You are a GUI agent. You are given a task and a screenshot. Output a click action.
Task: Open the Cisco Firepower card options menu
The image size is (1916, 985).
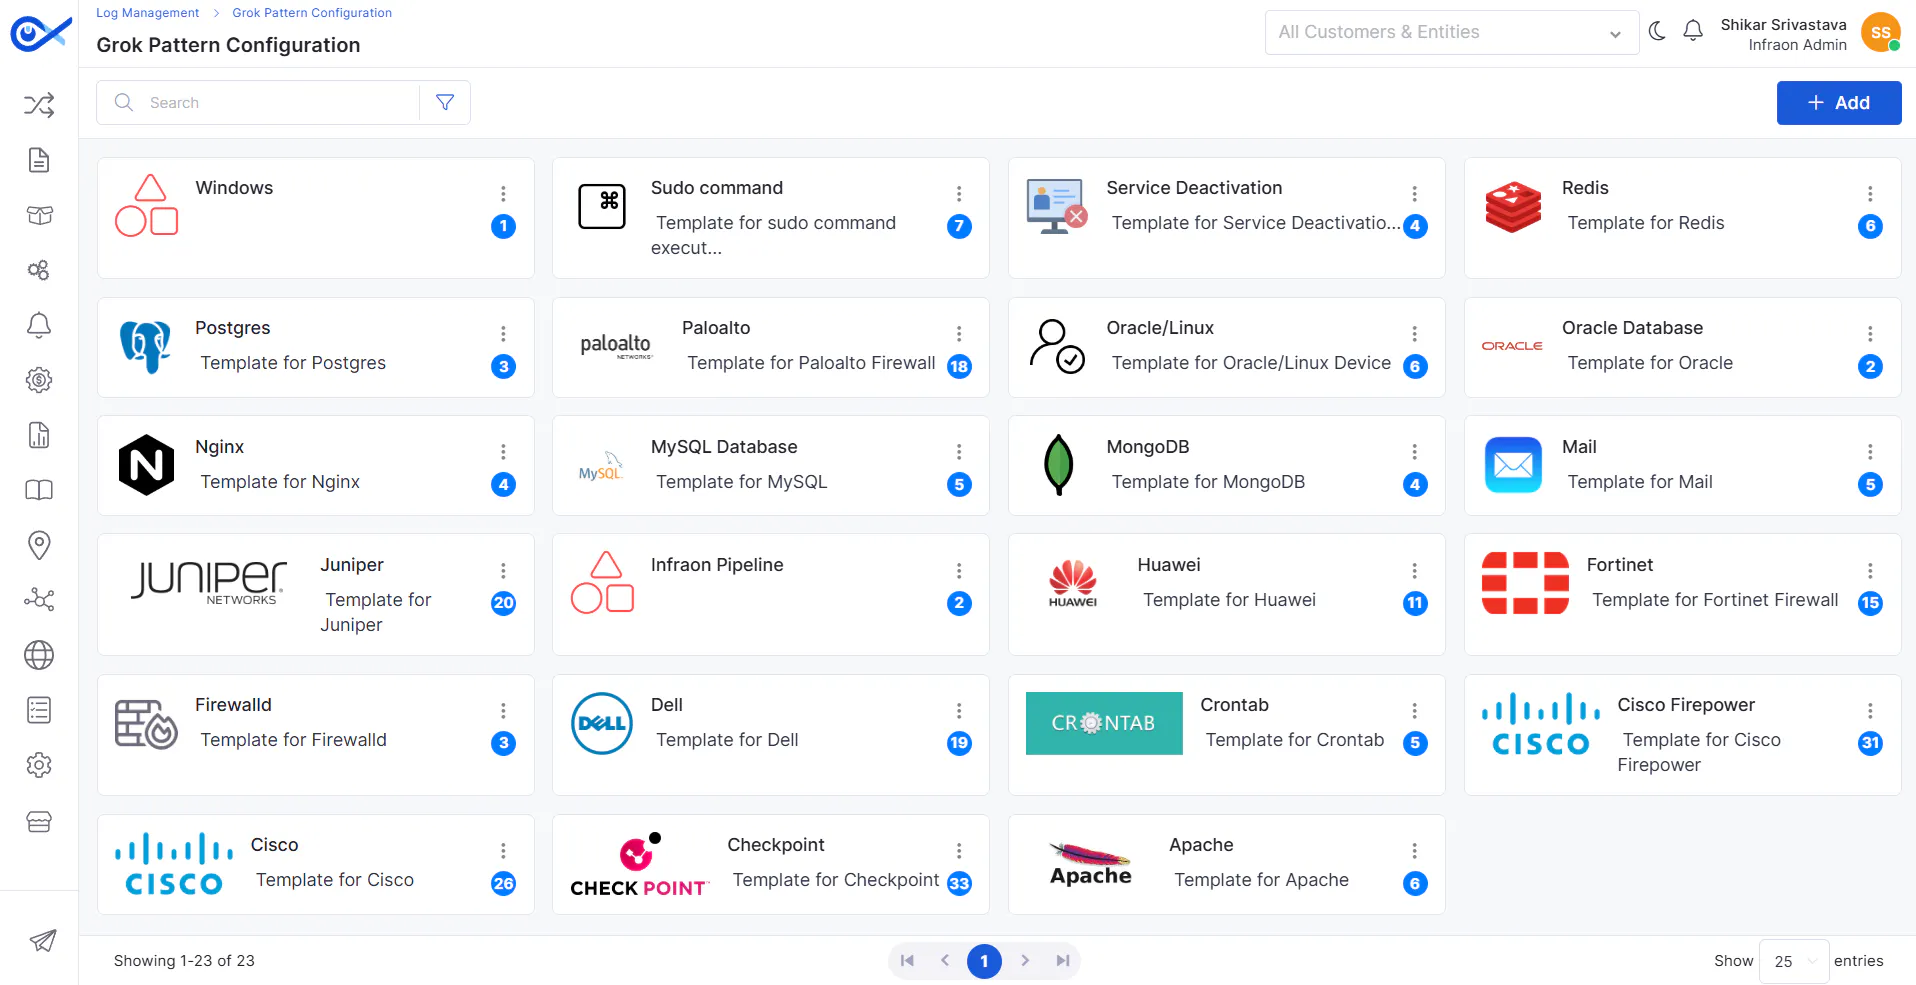(x=1870, y=710)
